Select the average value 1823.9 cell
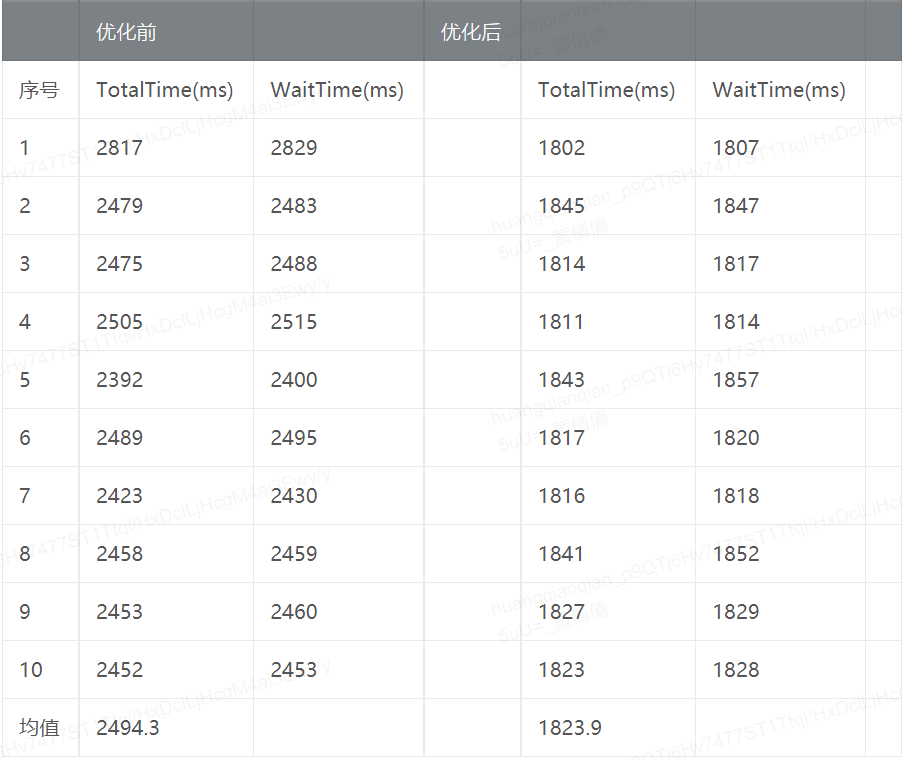The image size is (902, 760). [x=608, y=728]
